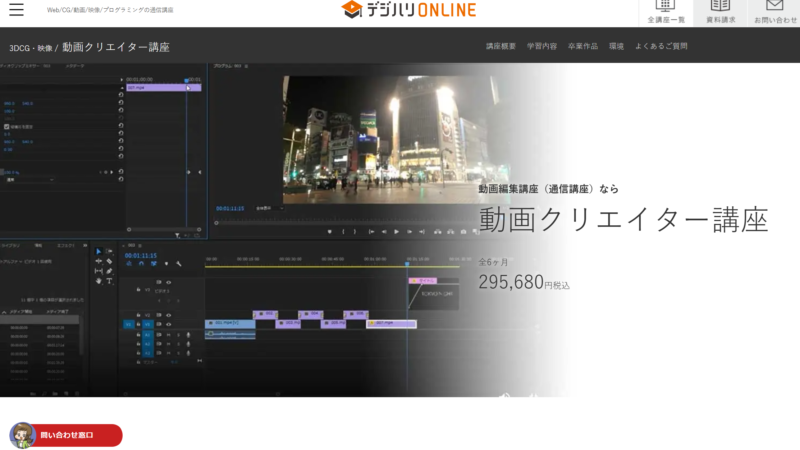Click the Effect Controls filter funnel icon

[x=177, y=235]
